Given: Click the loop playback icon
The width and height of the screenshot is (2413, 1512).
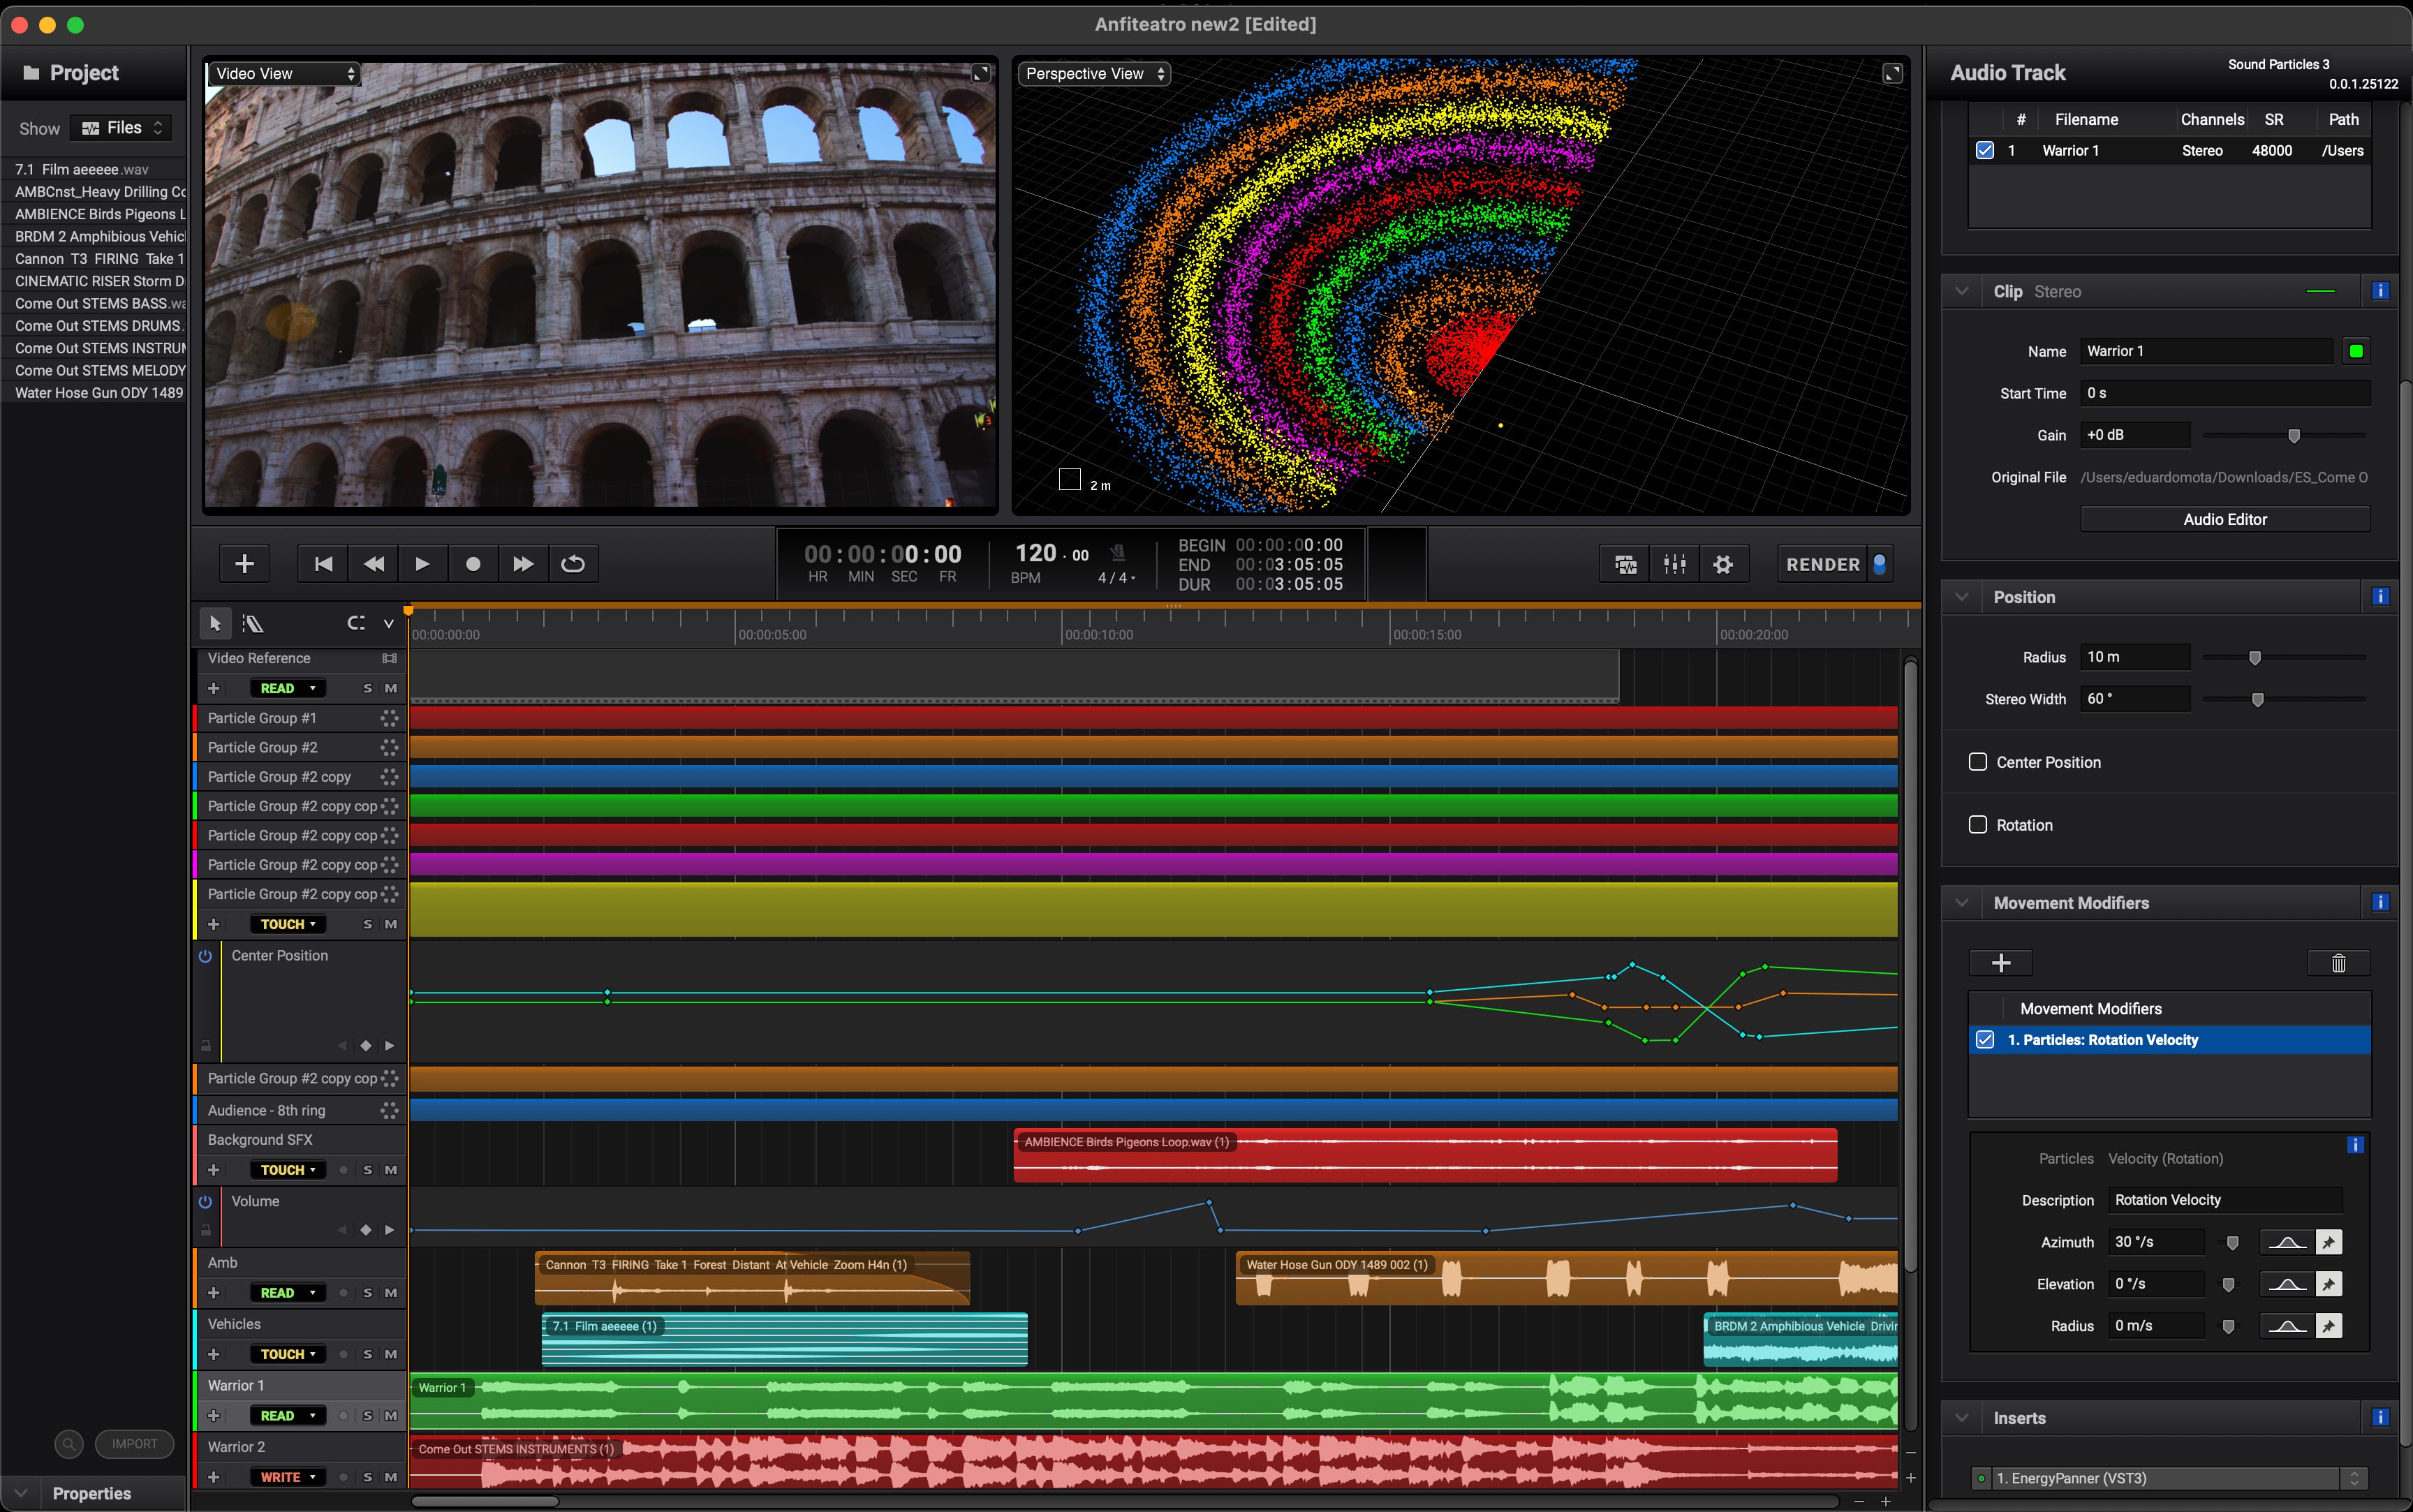Looking at the screenshot, I should (x=573, y=564).
